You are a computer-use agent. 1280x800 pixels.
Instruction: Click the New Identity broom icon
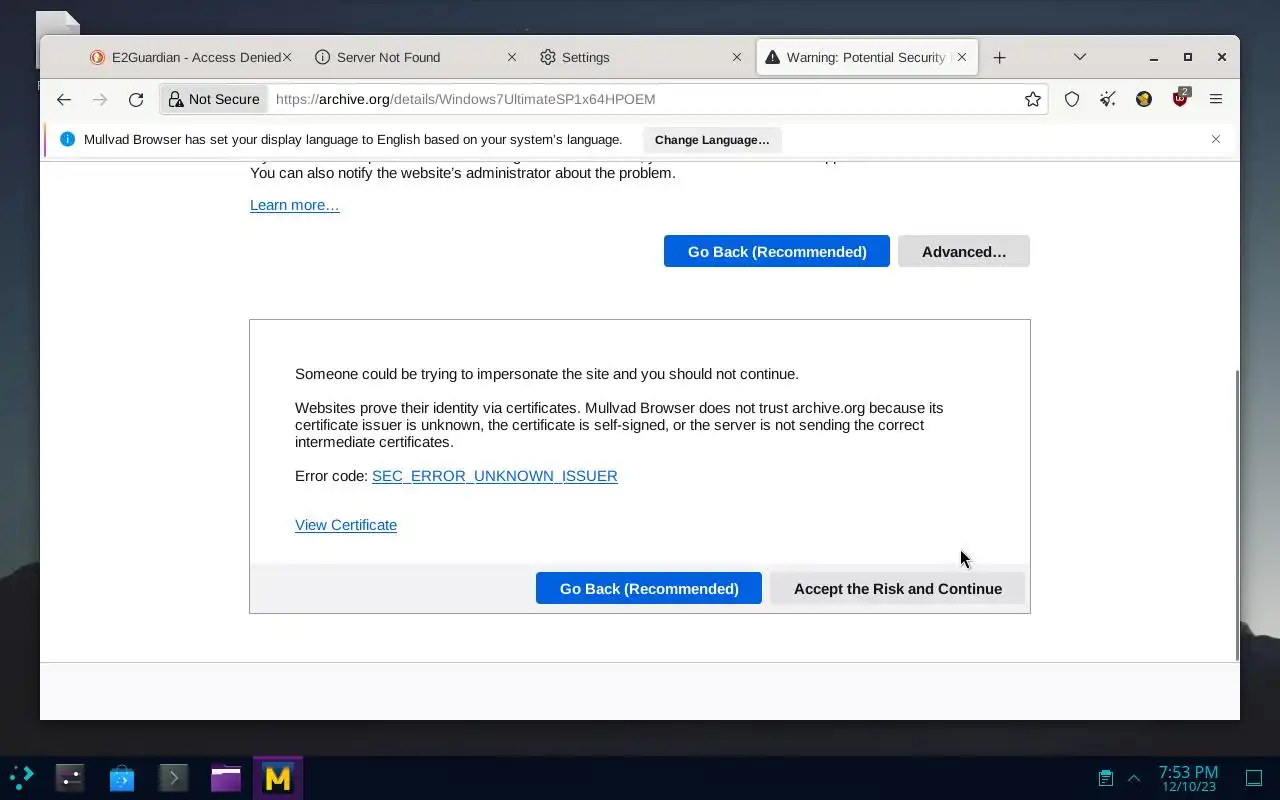pos(1108,99)
